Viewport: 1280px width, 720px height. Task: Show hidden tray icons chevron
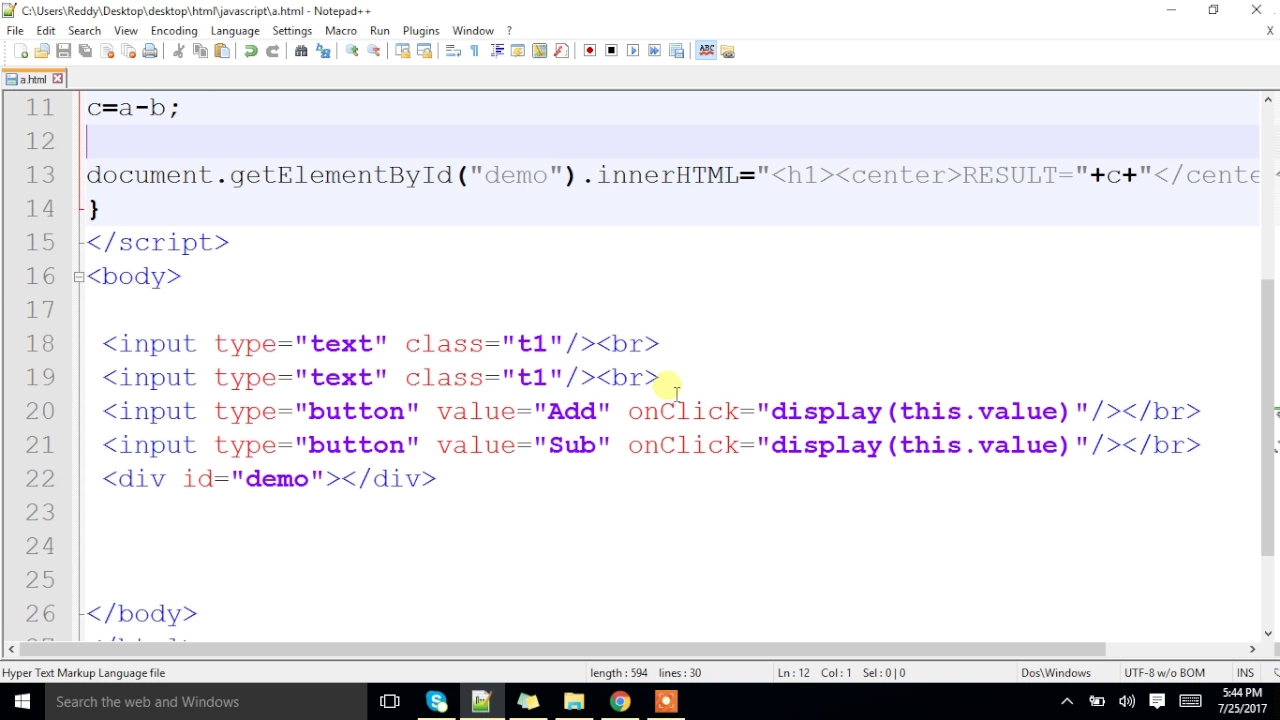1066,702
